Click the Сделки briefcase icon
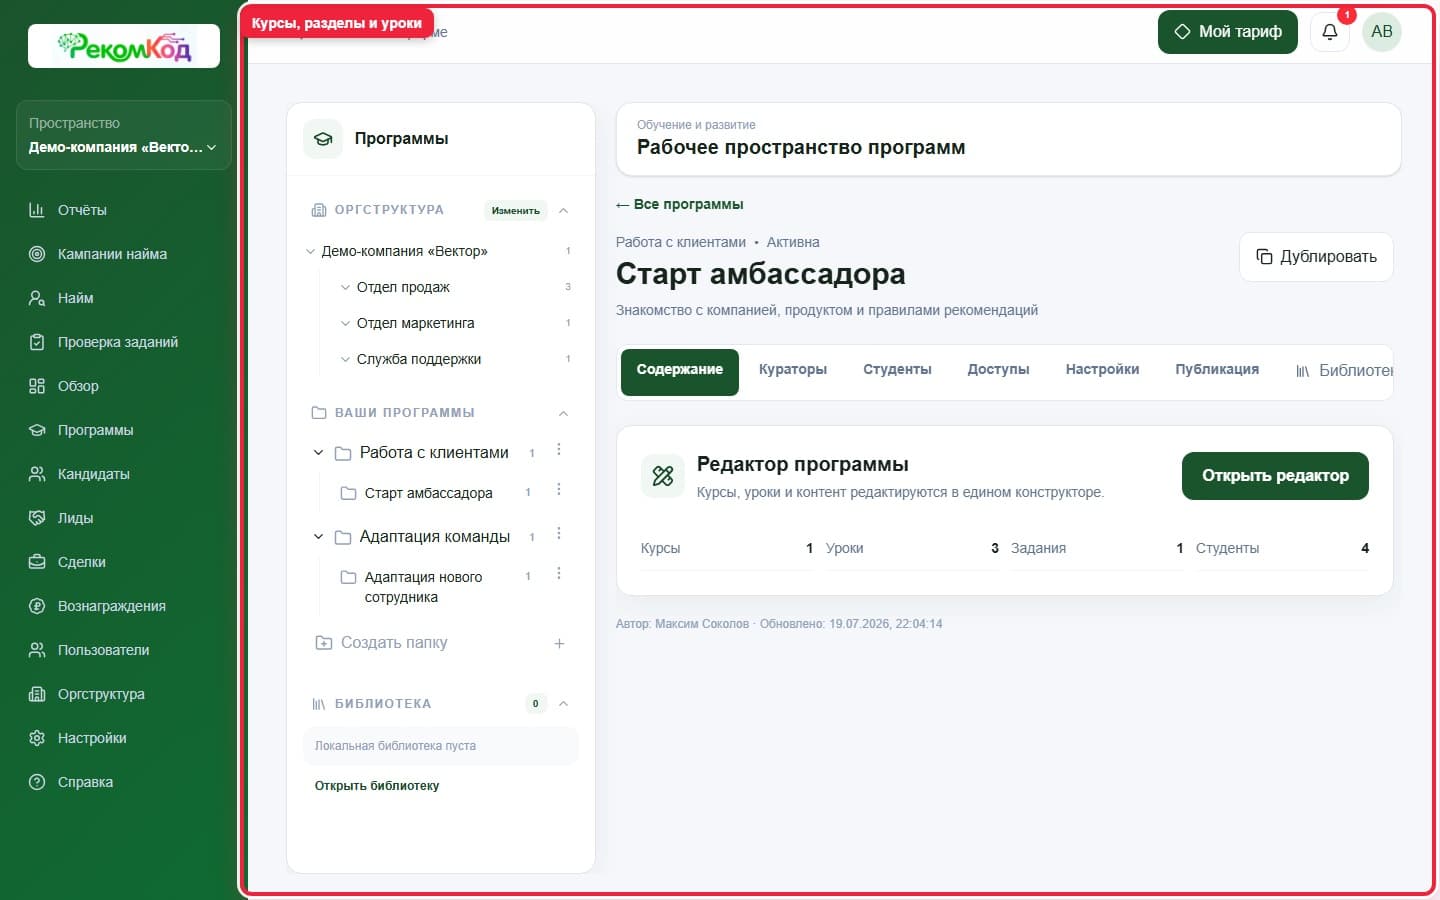This screenshot has height=900, width=1440. (x=37, y=562)
